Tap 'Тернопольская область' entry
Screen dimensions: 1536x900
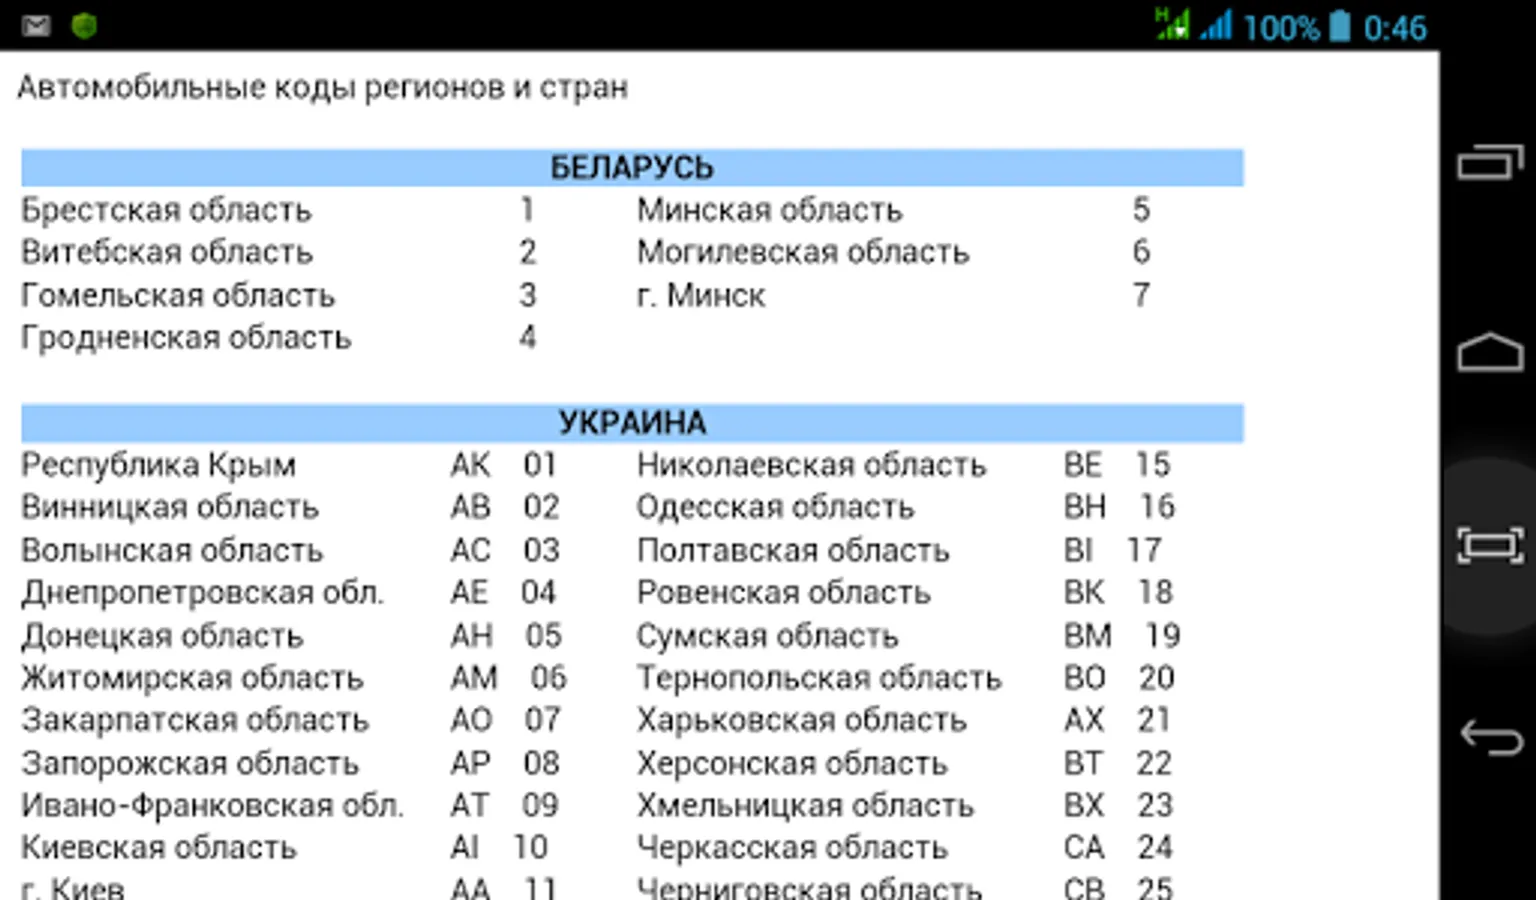(819, 678)
